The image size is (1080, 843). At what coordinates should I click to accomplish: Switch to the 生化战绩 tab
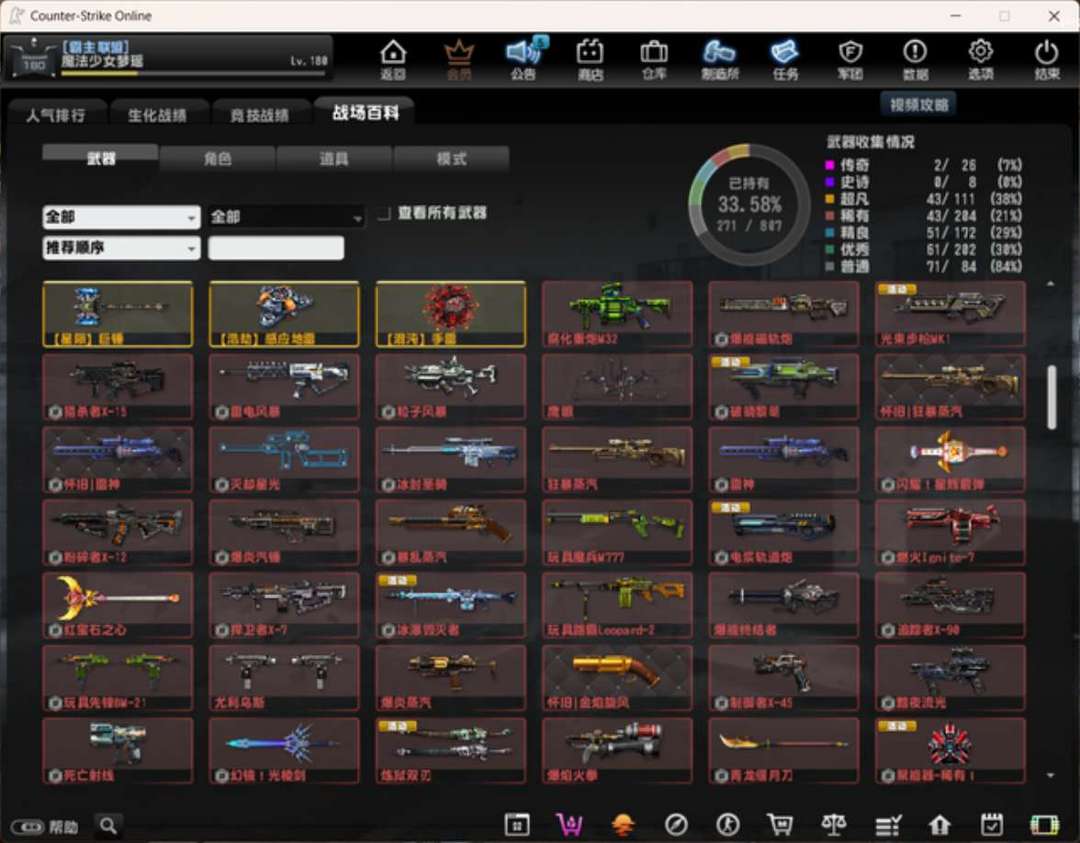coord(157,114)
